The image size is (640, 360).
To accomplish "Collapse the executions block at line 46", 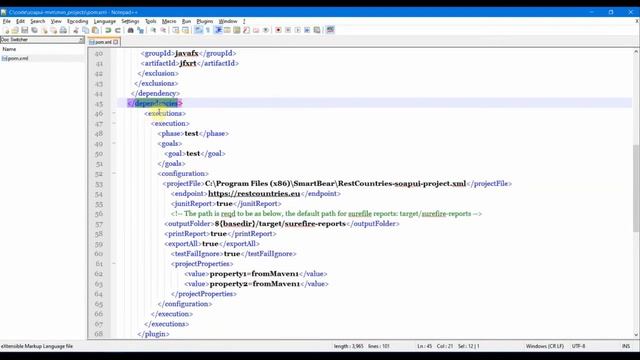I will (x=114, y=113).
